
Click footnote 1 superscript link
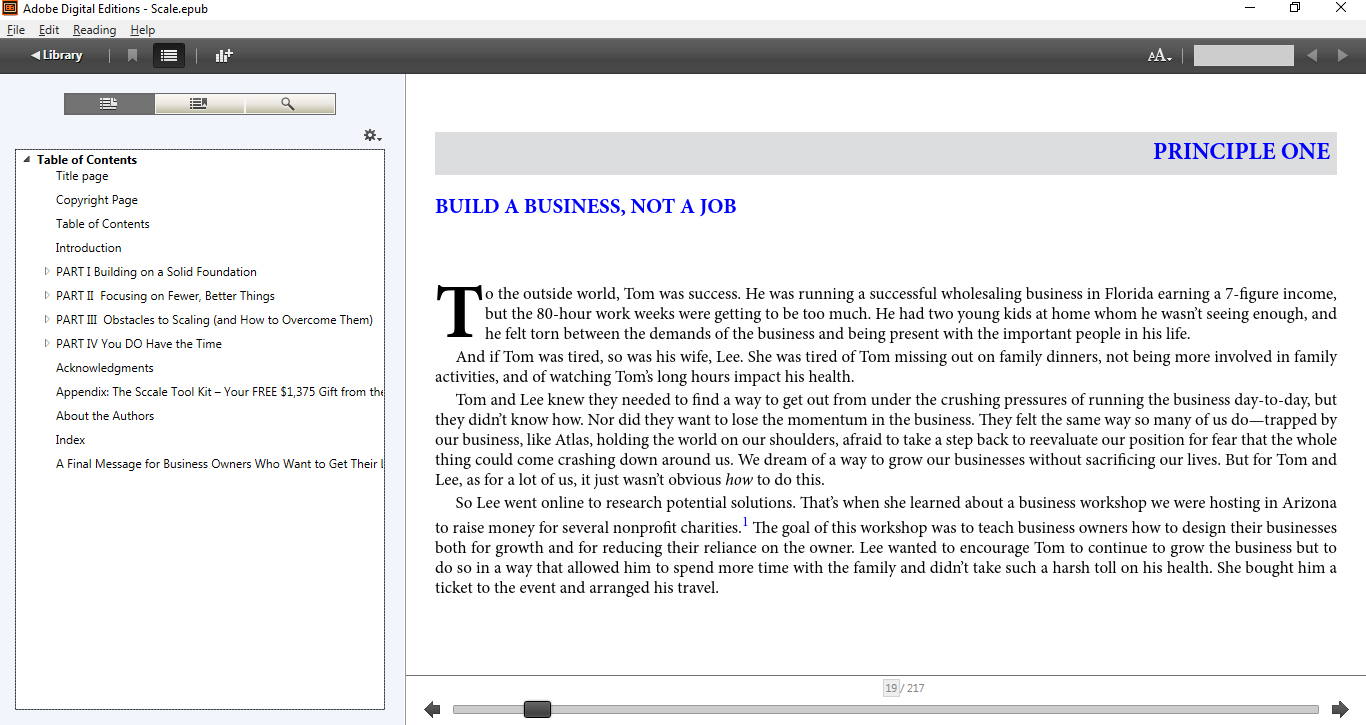pyautogui.click(x=745, y=521)
